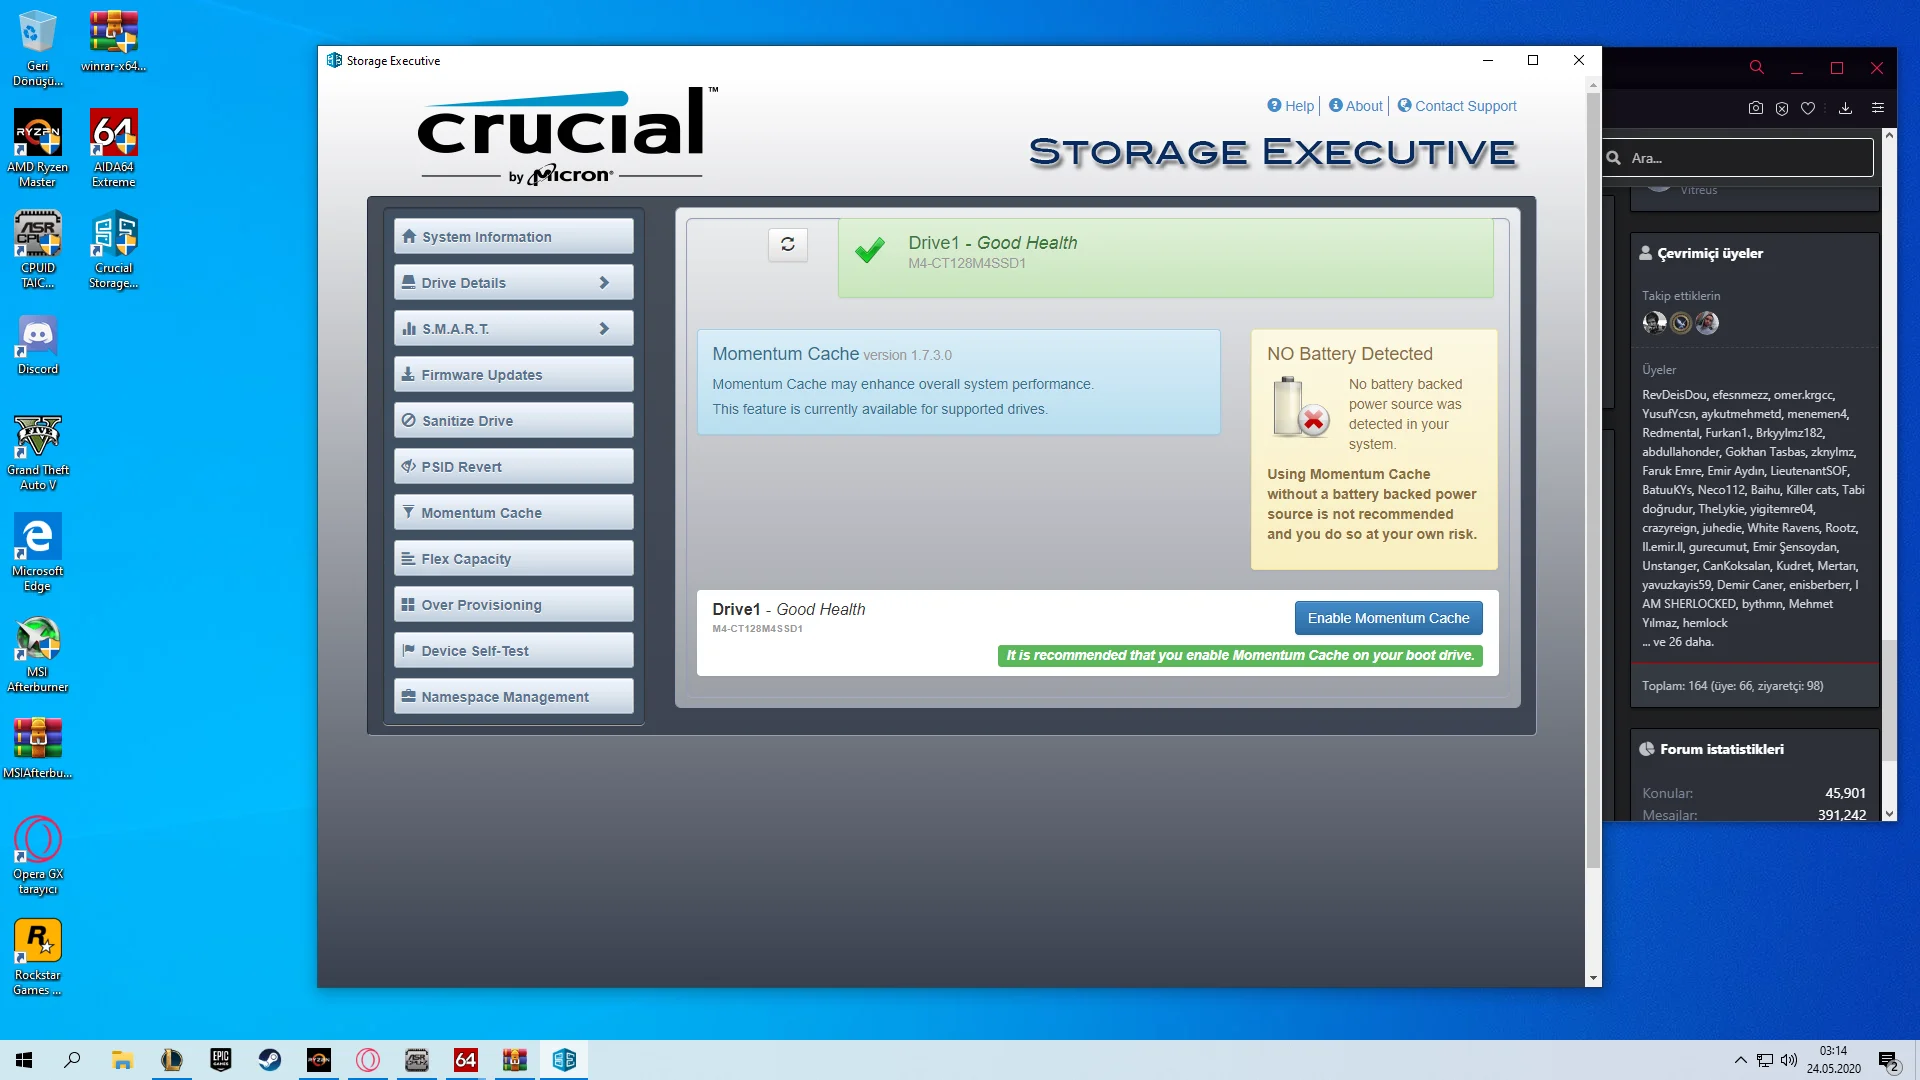Open the Firmware Updates section
The width and height of the screenshot is (1920, 1080).
point(513,375)
